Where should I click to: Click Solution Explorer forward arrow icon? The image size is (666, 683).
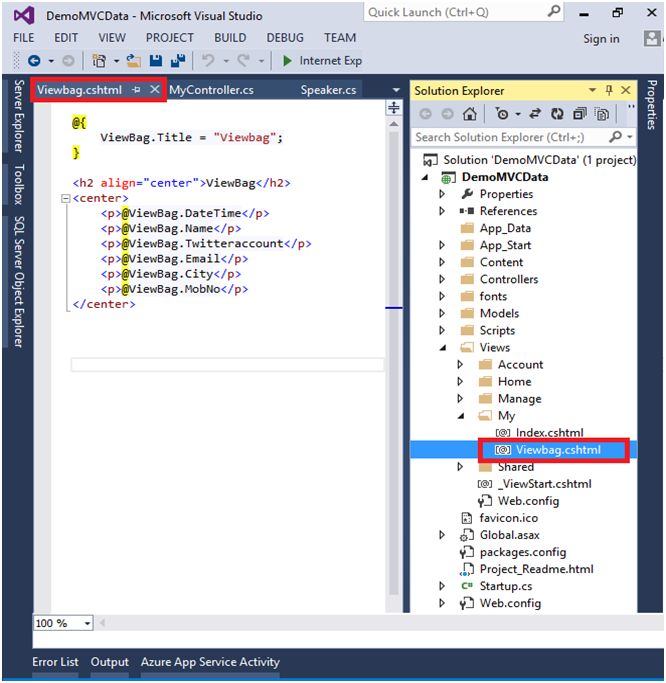[447, 114]
